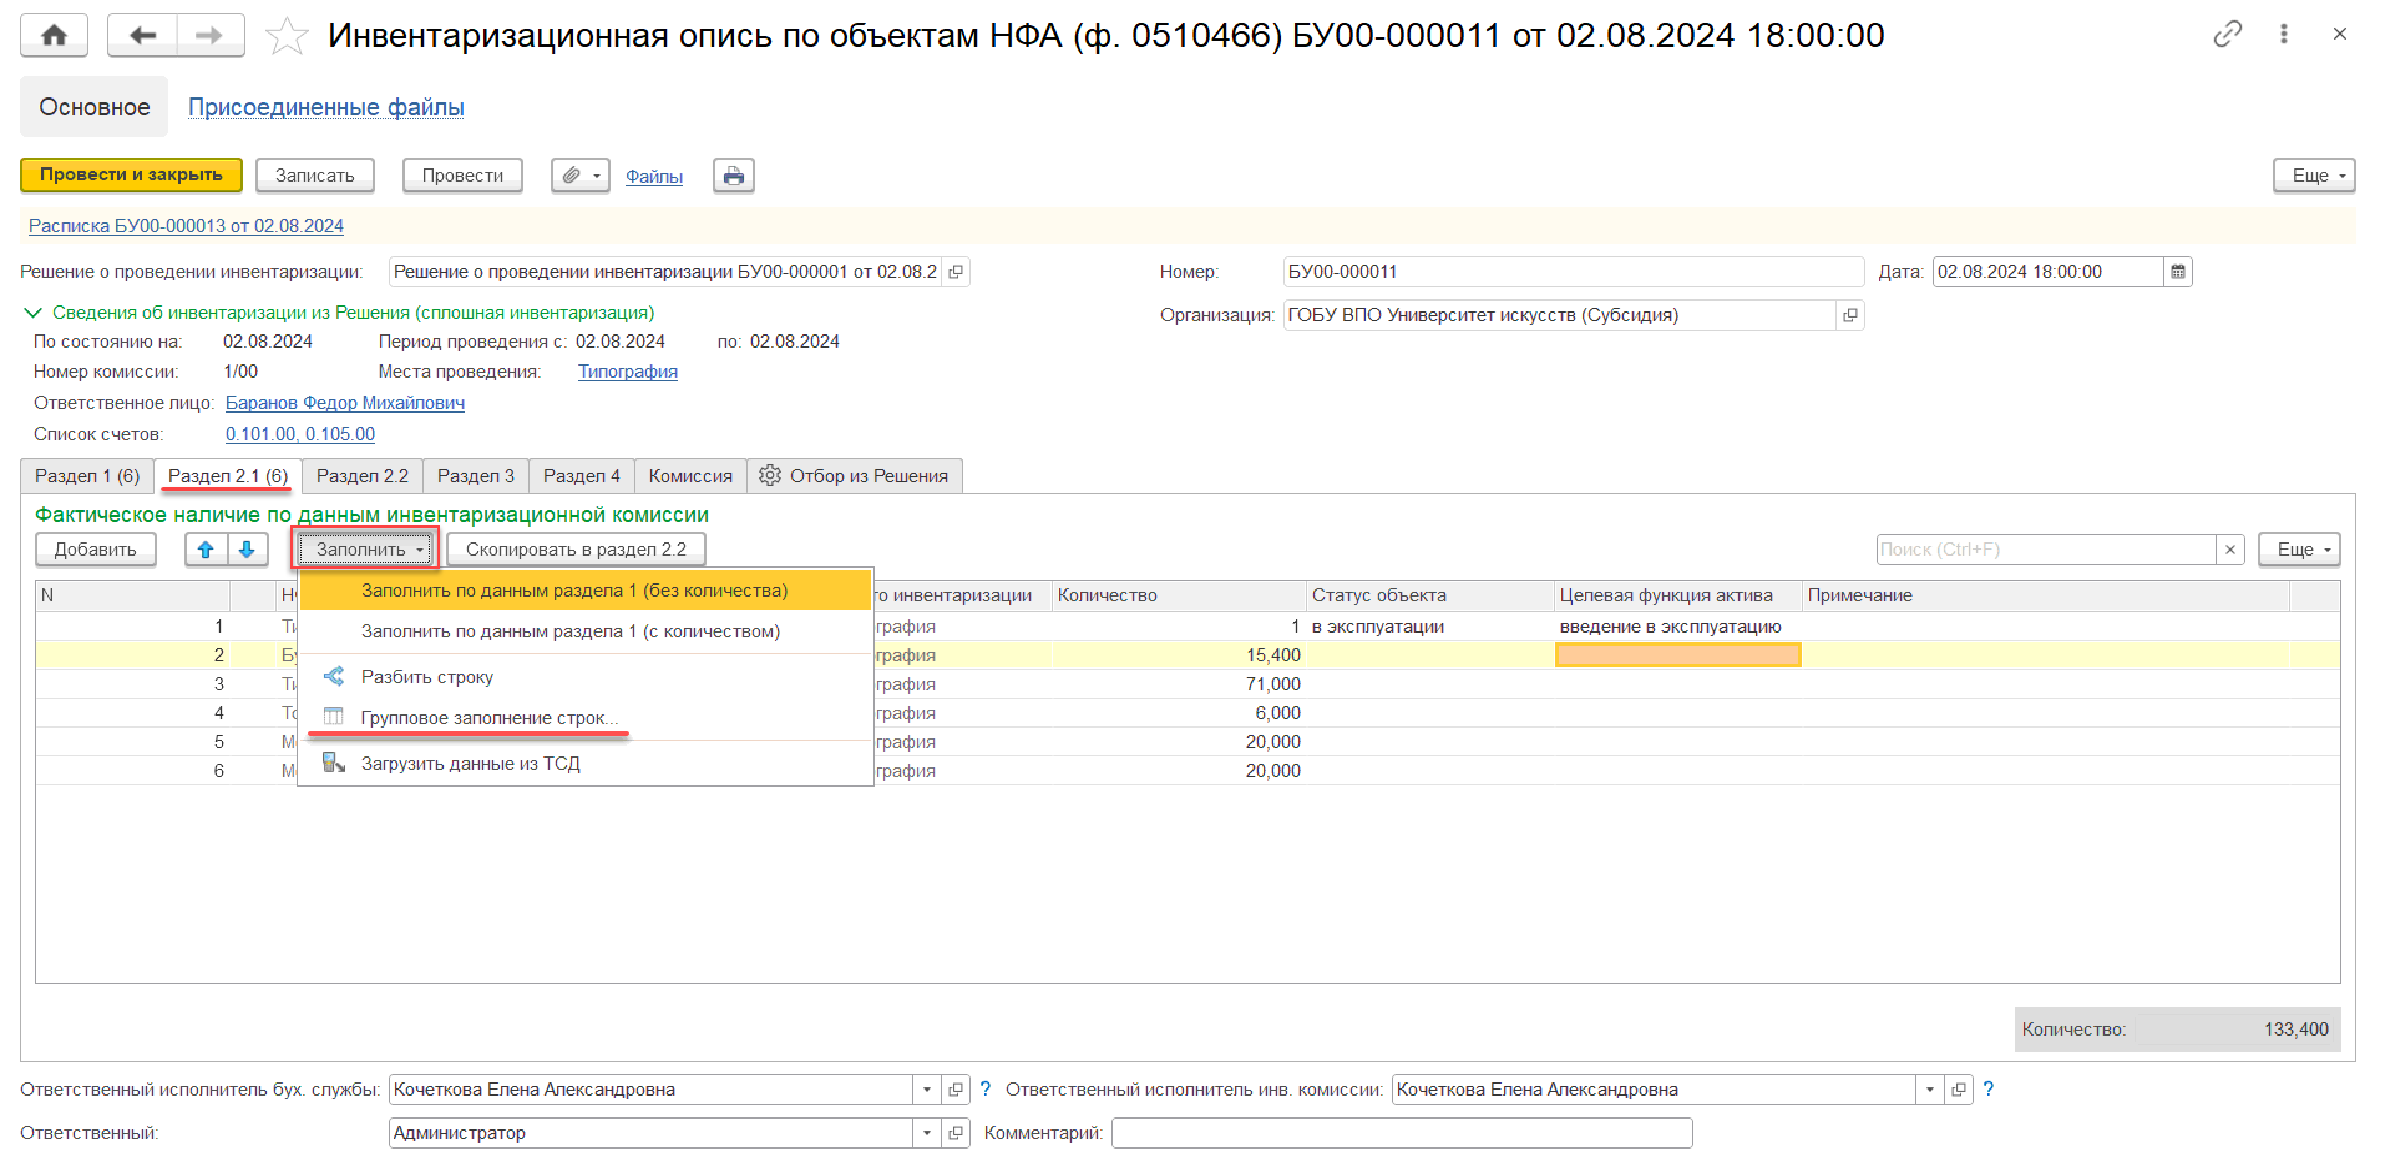Collapse the inventory details section from Решение
This screenshot has width=2385, height=1163.
tap(32, 313)
